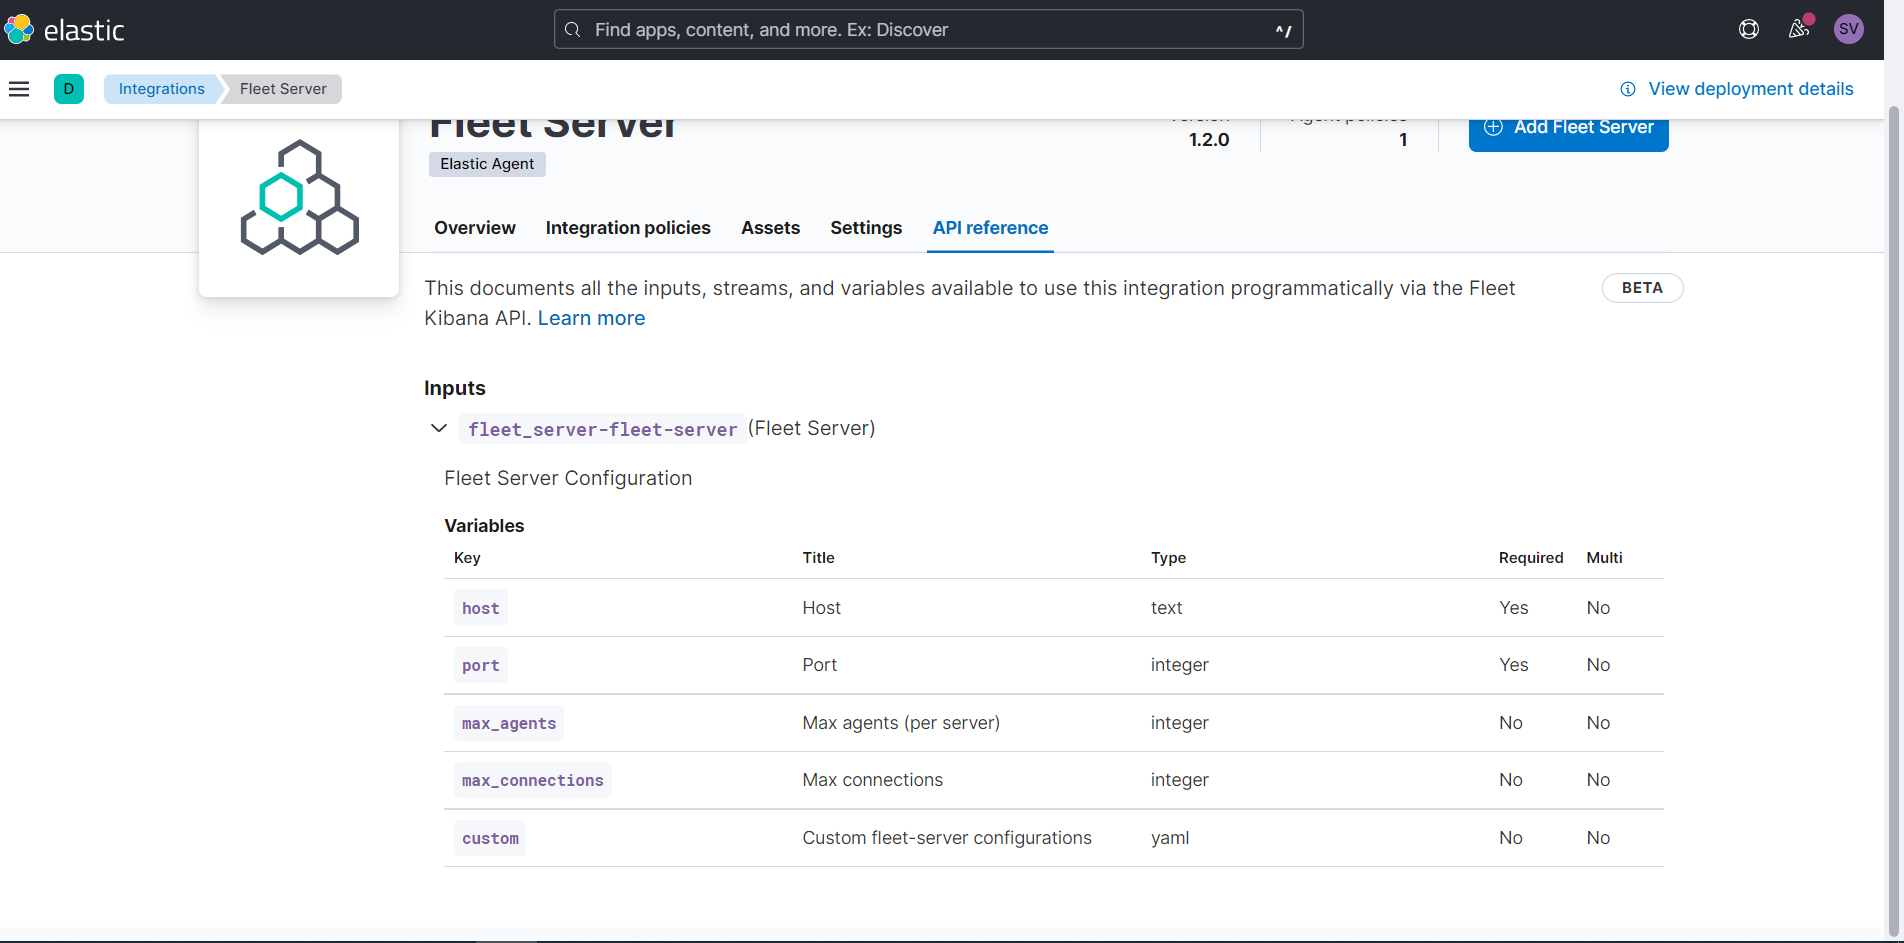
Task: Go to the Integrations breadcrumb
Action: point(161,89)
